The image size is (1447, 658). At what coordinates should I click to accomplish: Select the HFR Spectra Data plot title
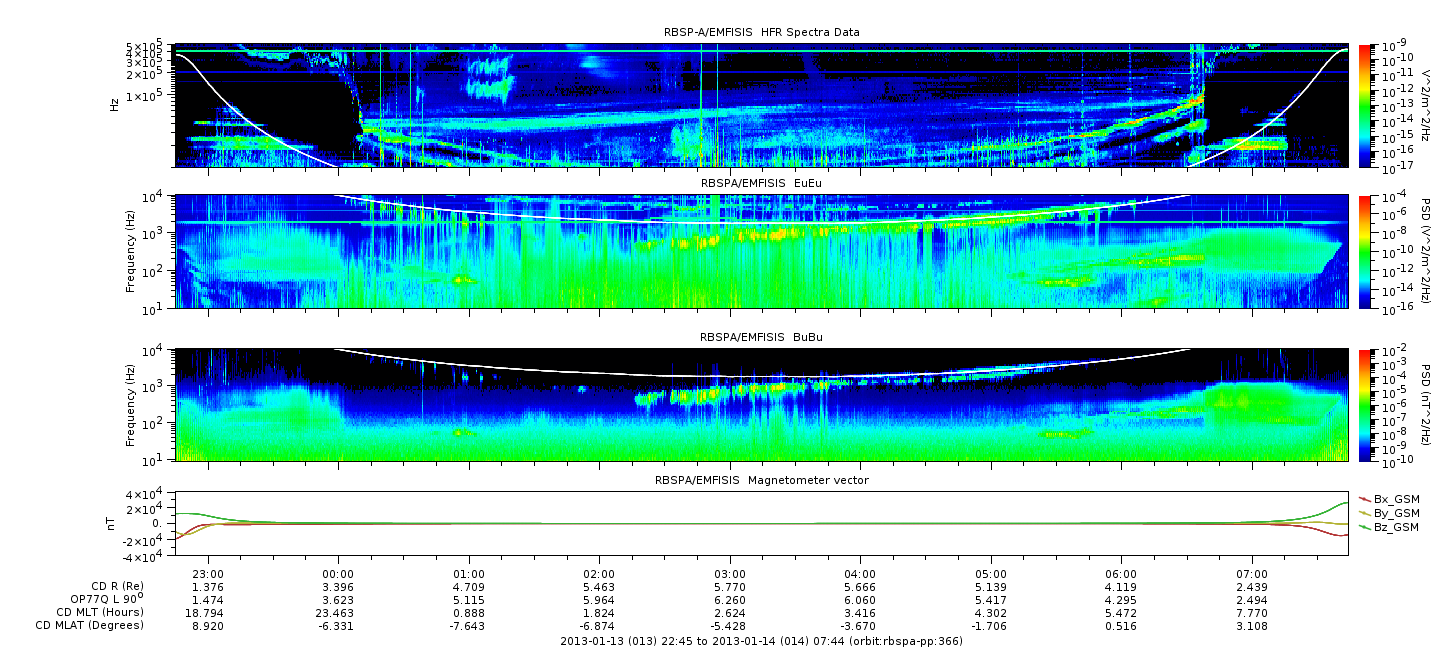point(761,33)
